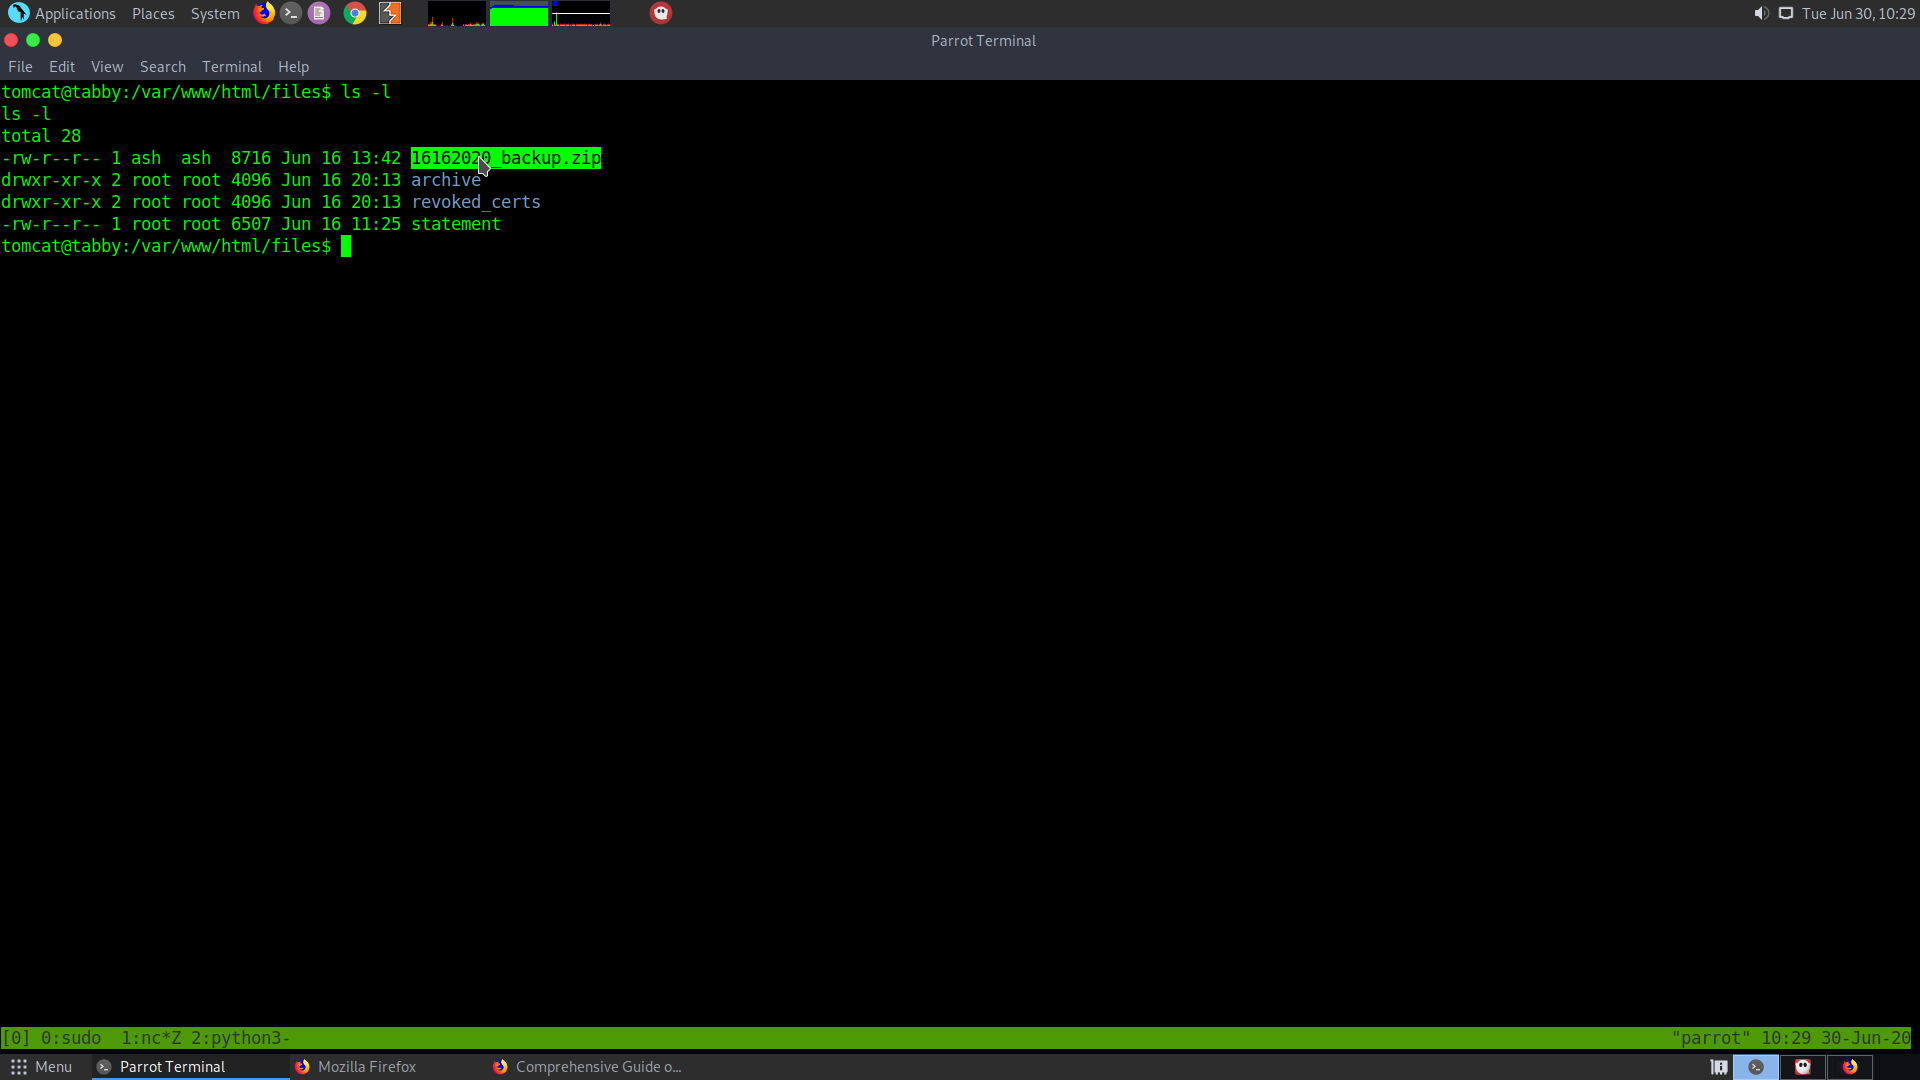Viewport: 1920px width, 1080px height.
Task: Expand the System menu
Action: coord(215,13)
